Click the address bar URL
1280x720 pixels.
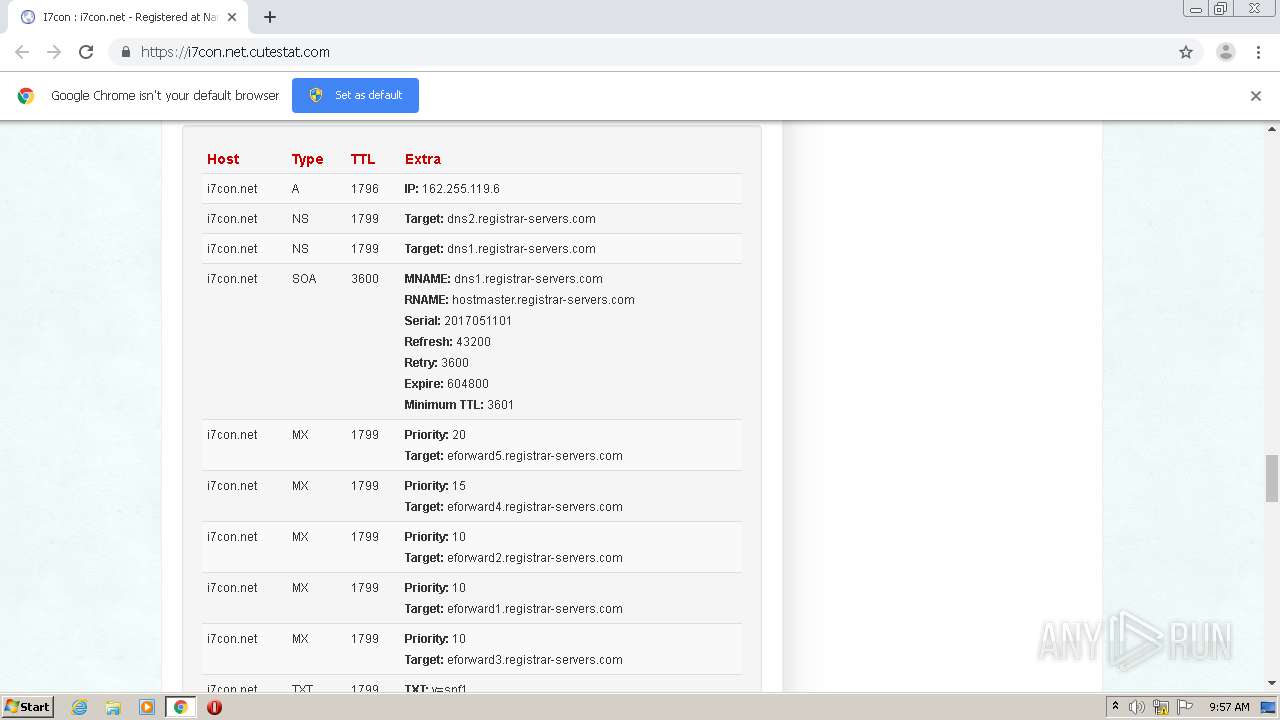(235, 52)
